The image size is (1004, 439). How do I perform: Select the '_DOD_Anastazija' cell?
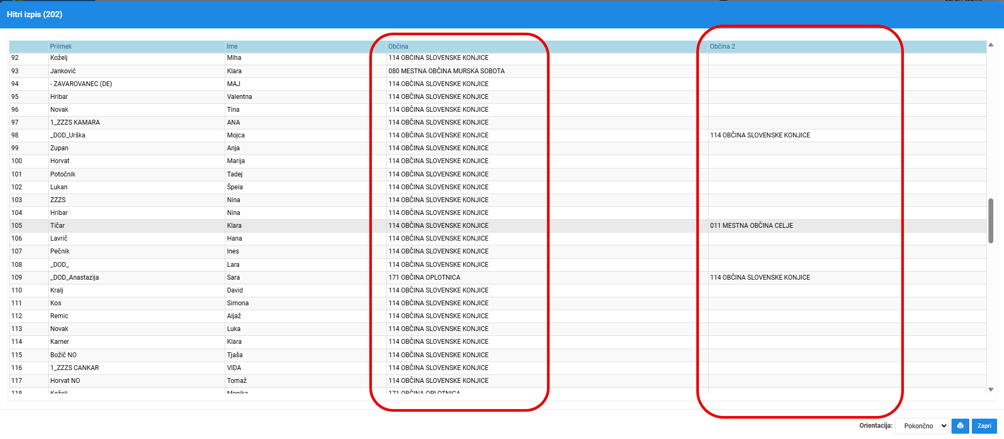[x=74, y=277]
